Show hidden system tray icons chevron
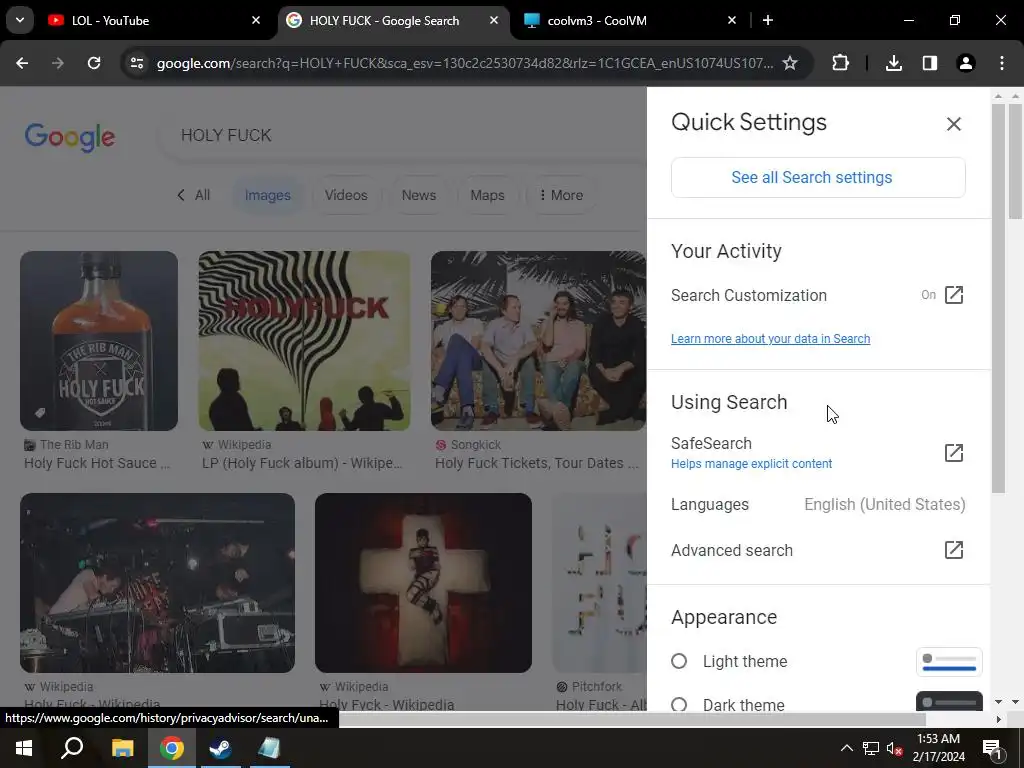Image resolution: width=1024 pixels, height=768 pixels. pyautogui.click(x=846, y=748)
